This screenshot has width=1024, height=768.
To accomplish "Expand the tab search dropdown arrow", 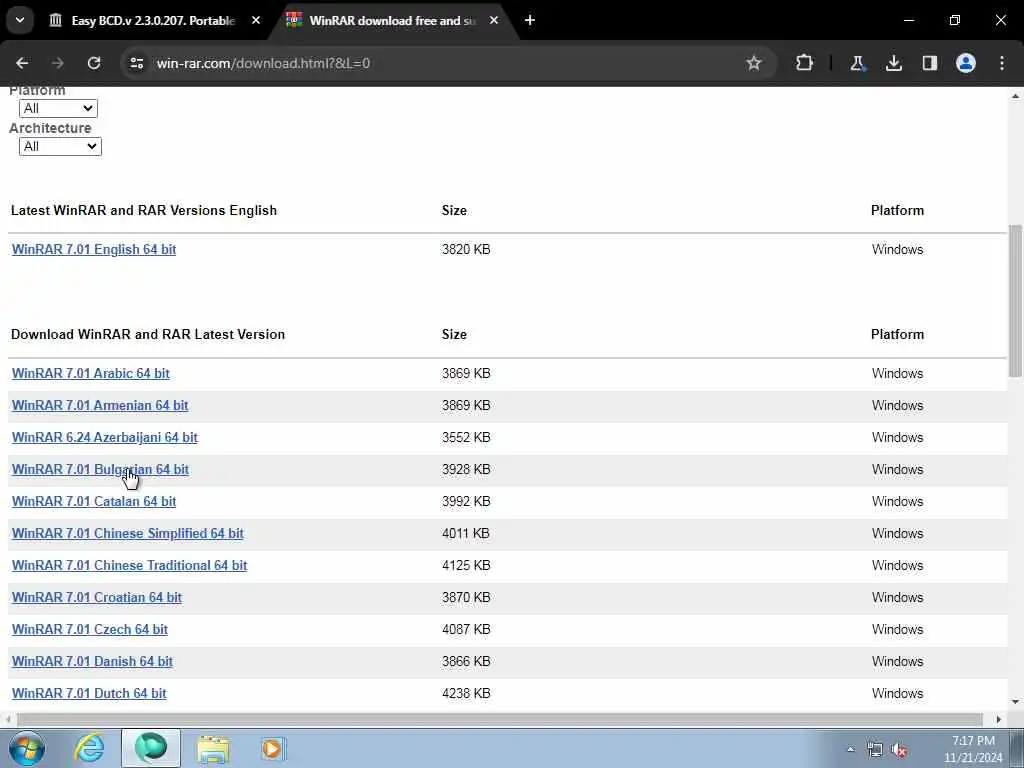I will coord(20,20).
